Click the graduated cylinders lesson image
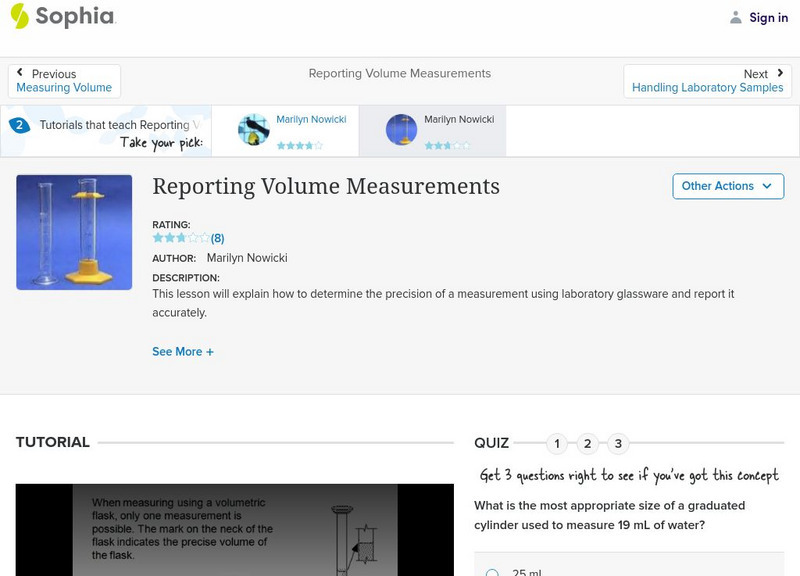Screen dimensions: 800x576 (x=74, y=232)
